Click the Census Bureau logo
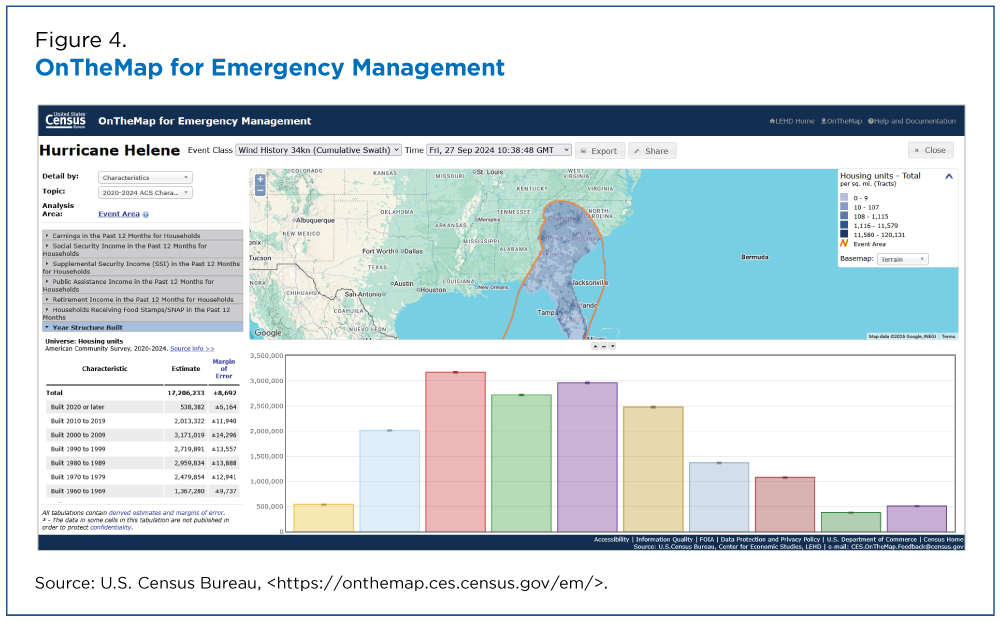Viewport: 1000px width, 623px height. pyautogui.click(x=65, y=120)
